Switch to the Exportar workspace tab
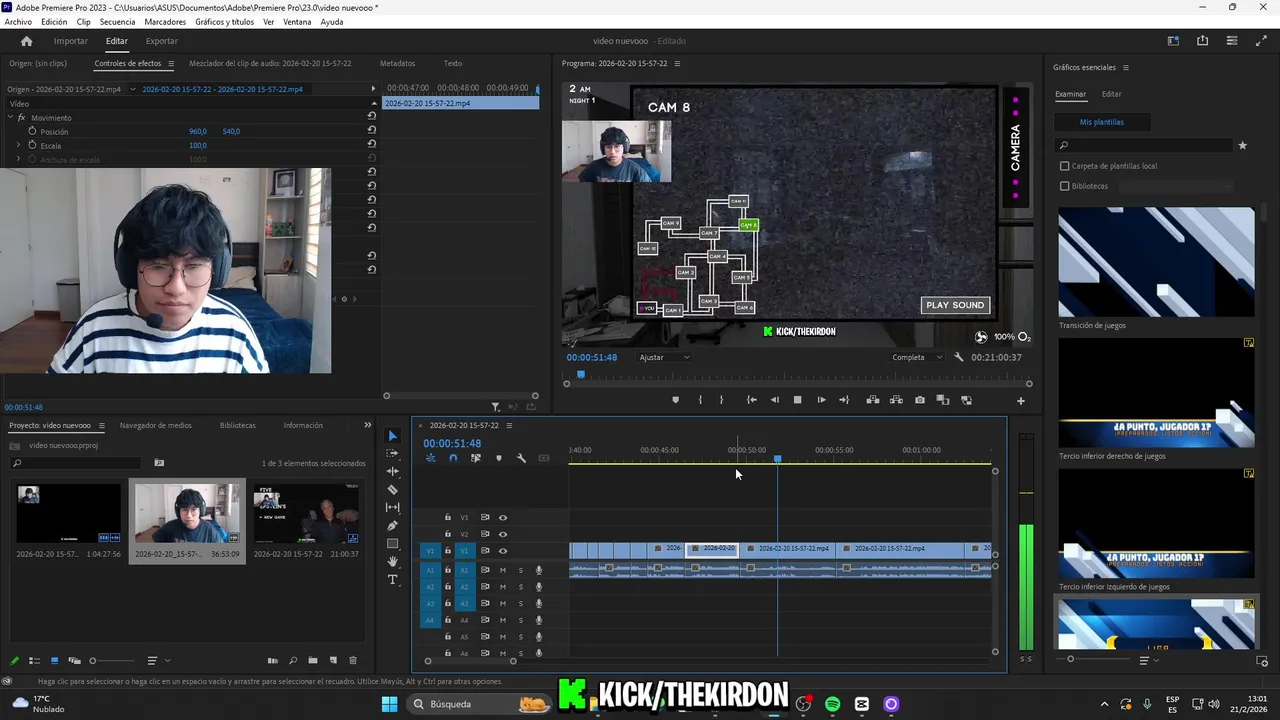1280x720 pixels. [161, 41]
